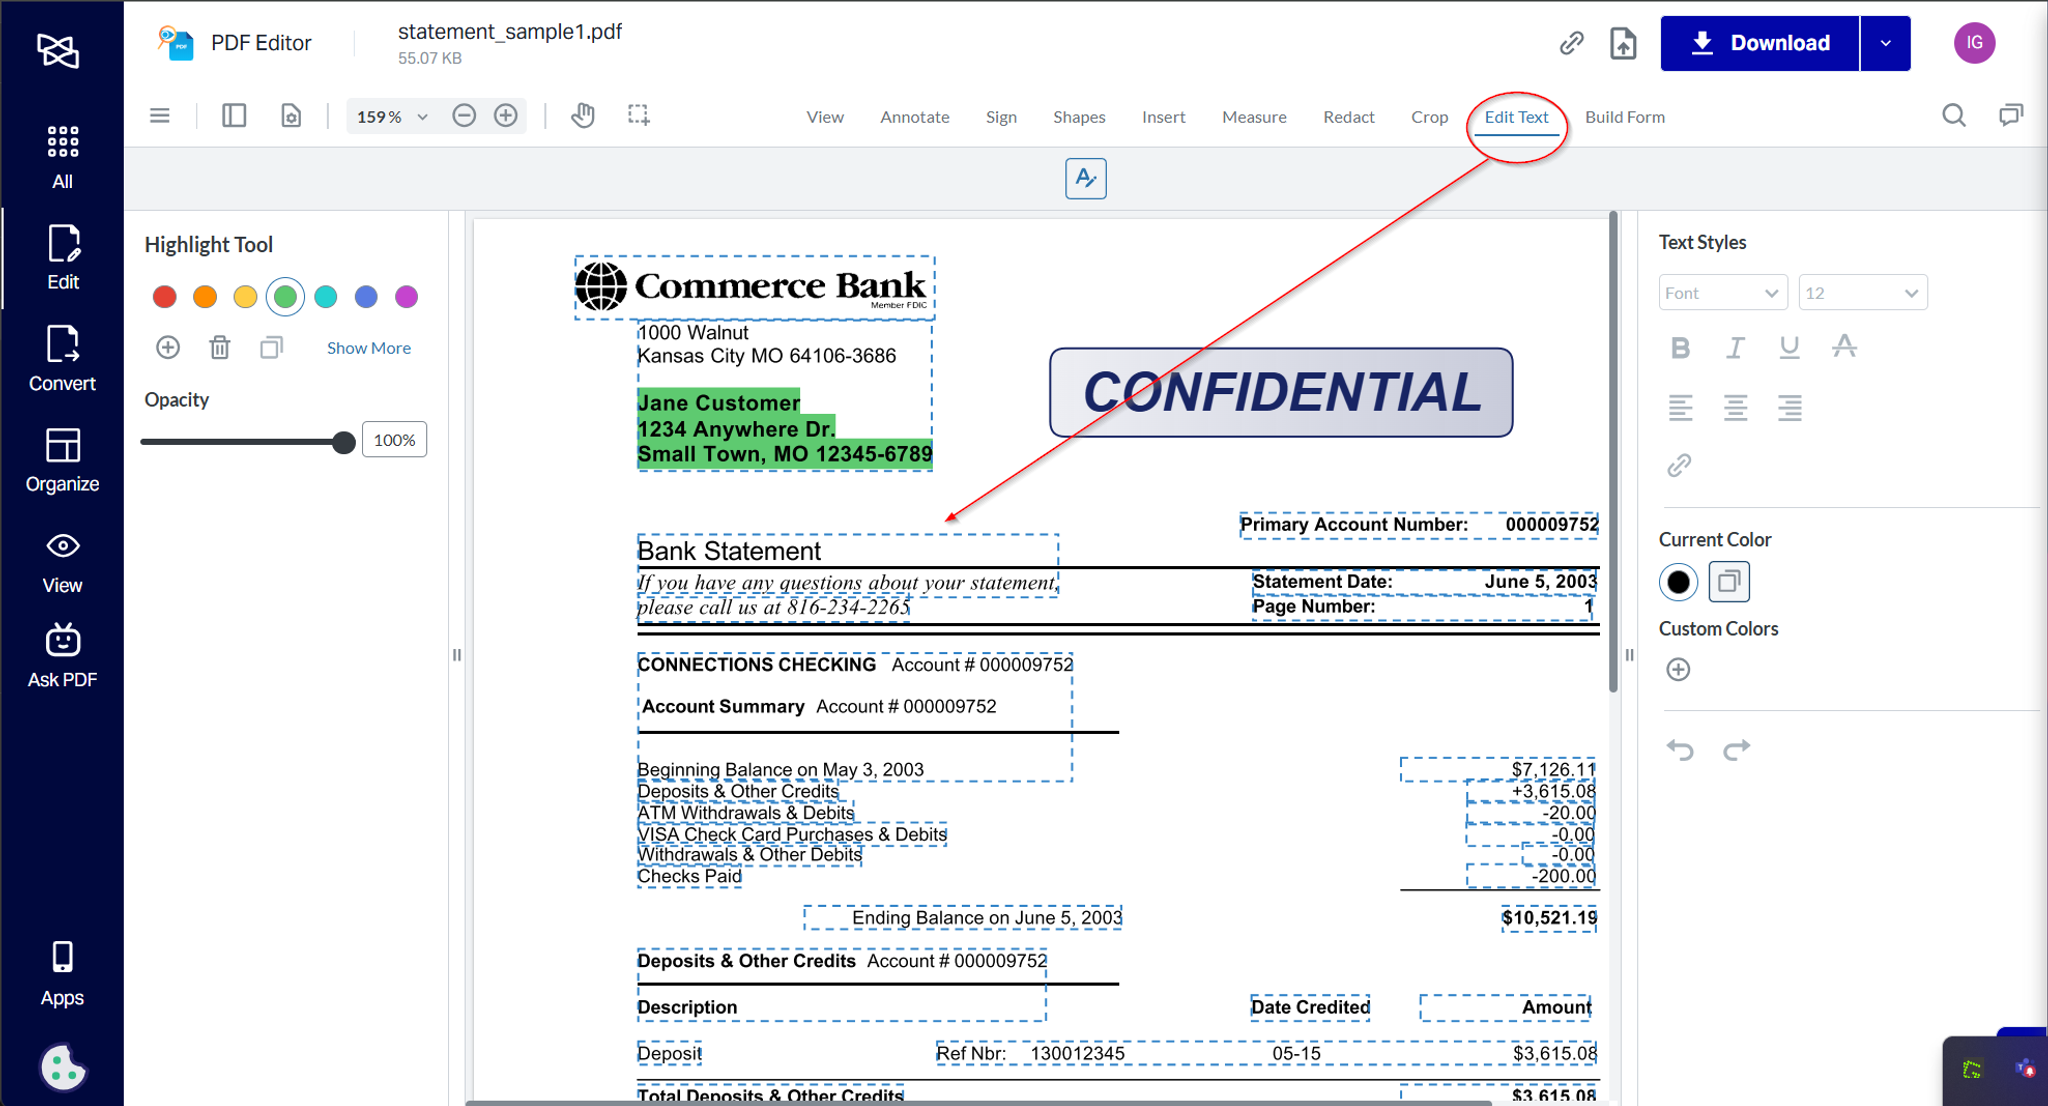Click the opacity percentage field

(394, 440)
